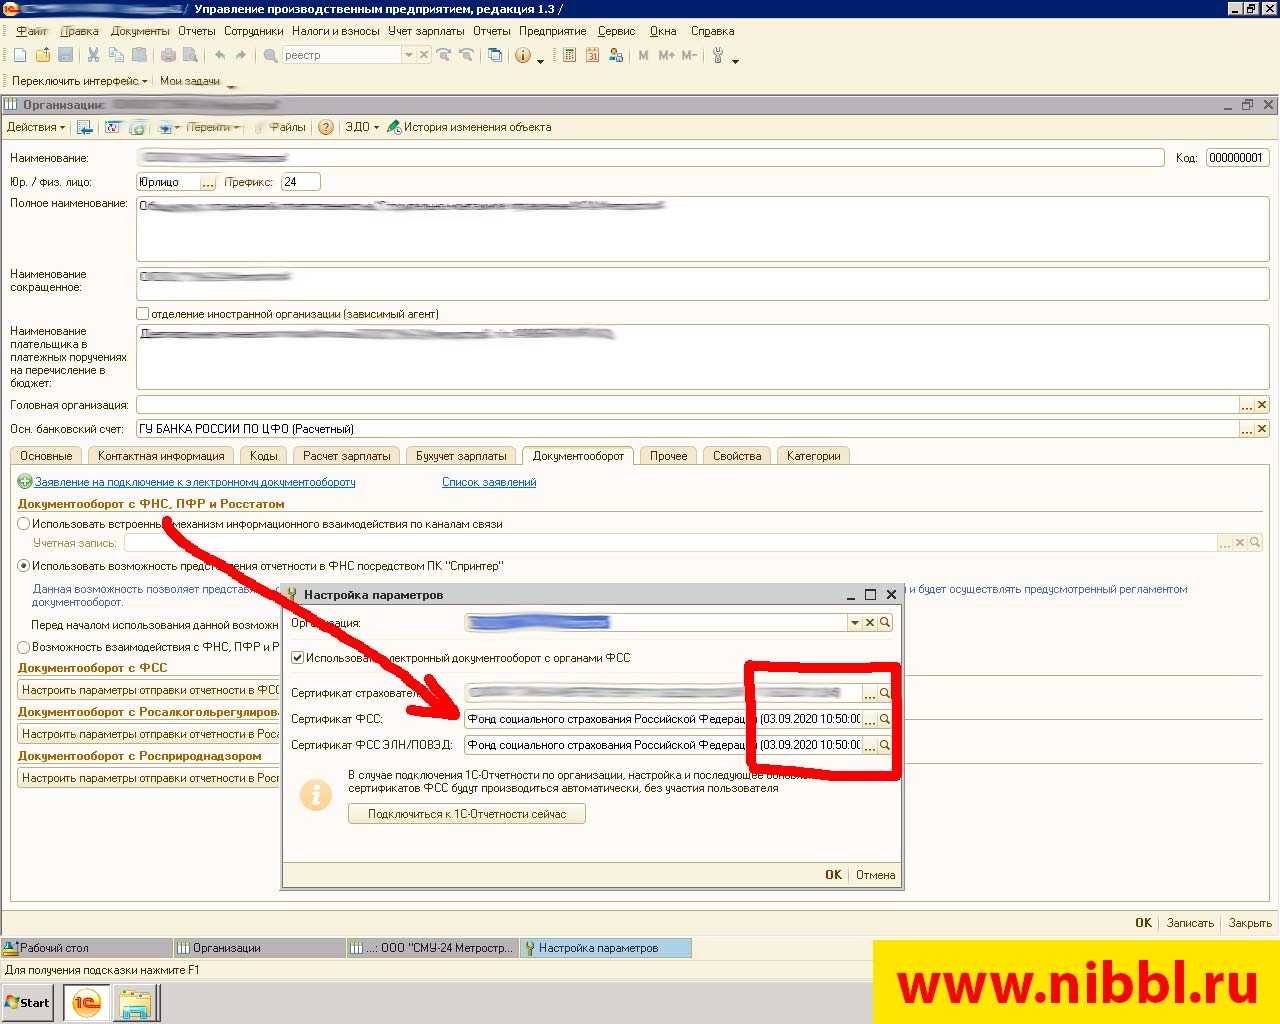Open the Список заявлений link
Screen dimensions: 1280x1024
click(489, 482)
